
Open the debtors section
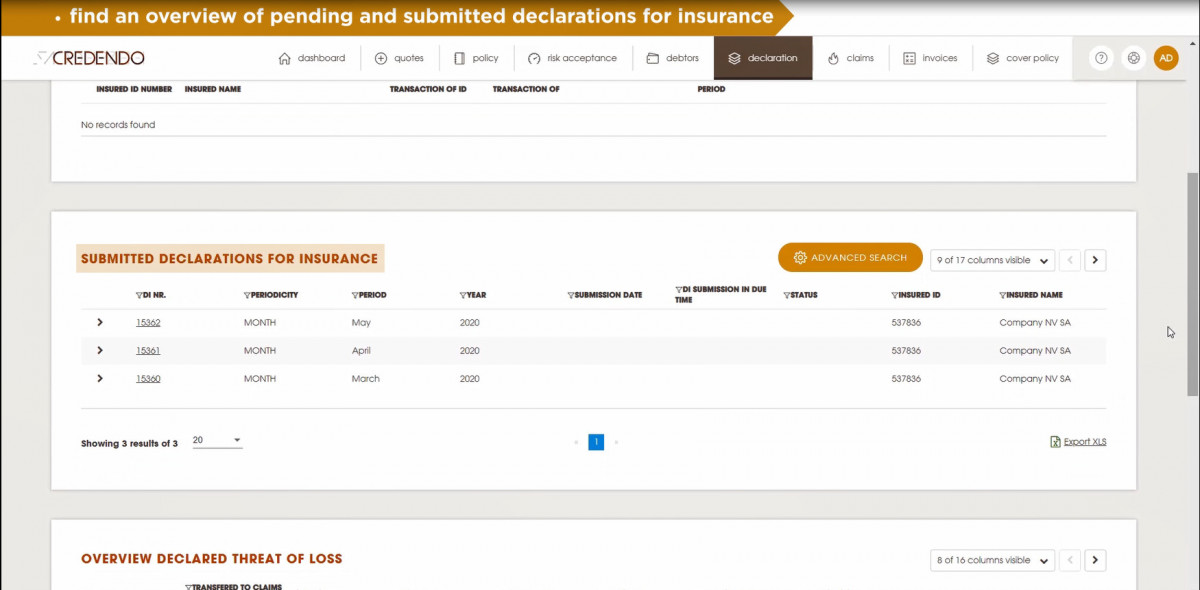point(672,58)
